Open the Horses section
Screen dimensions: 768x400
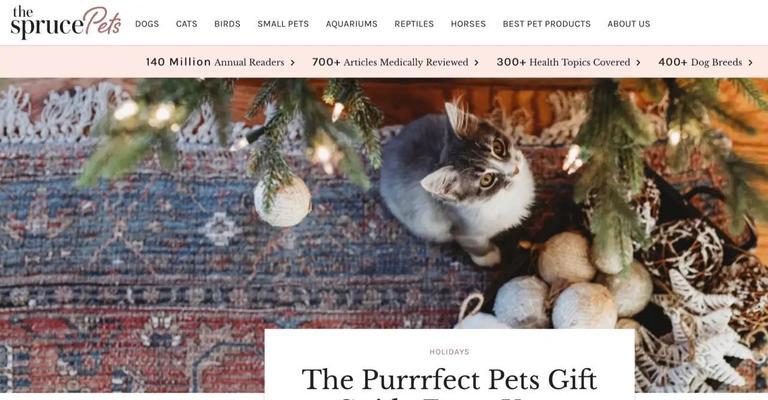[x=468, y=24]
